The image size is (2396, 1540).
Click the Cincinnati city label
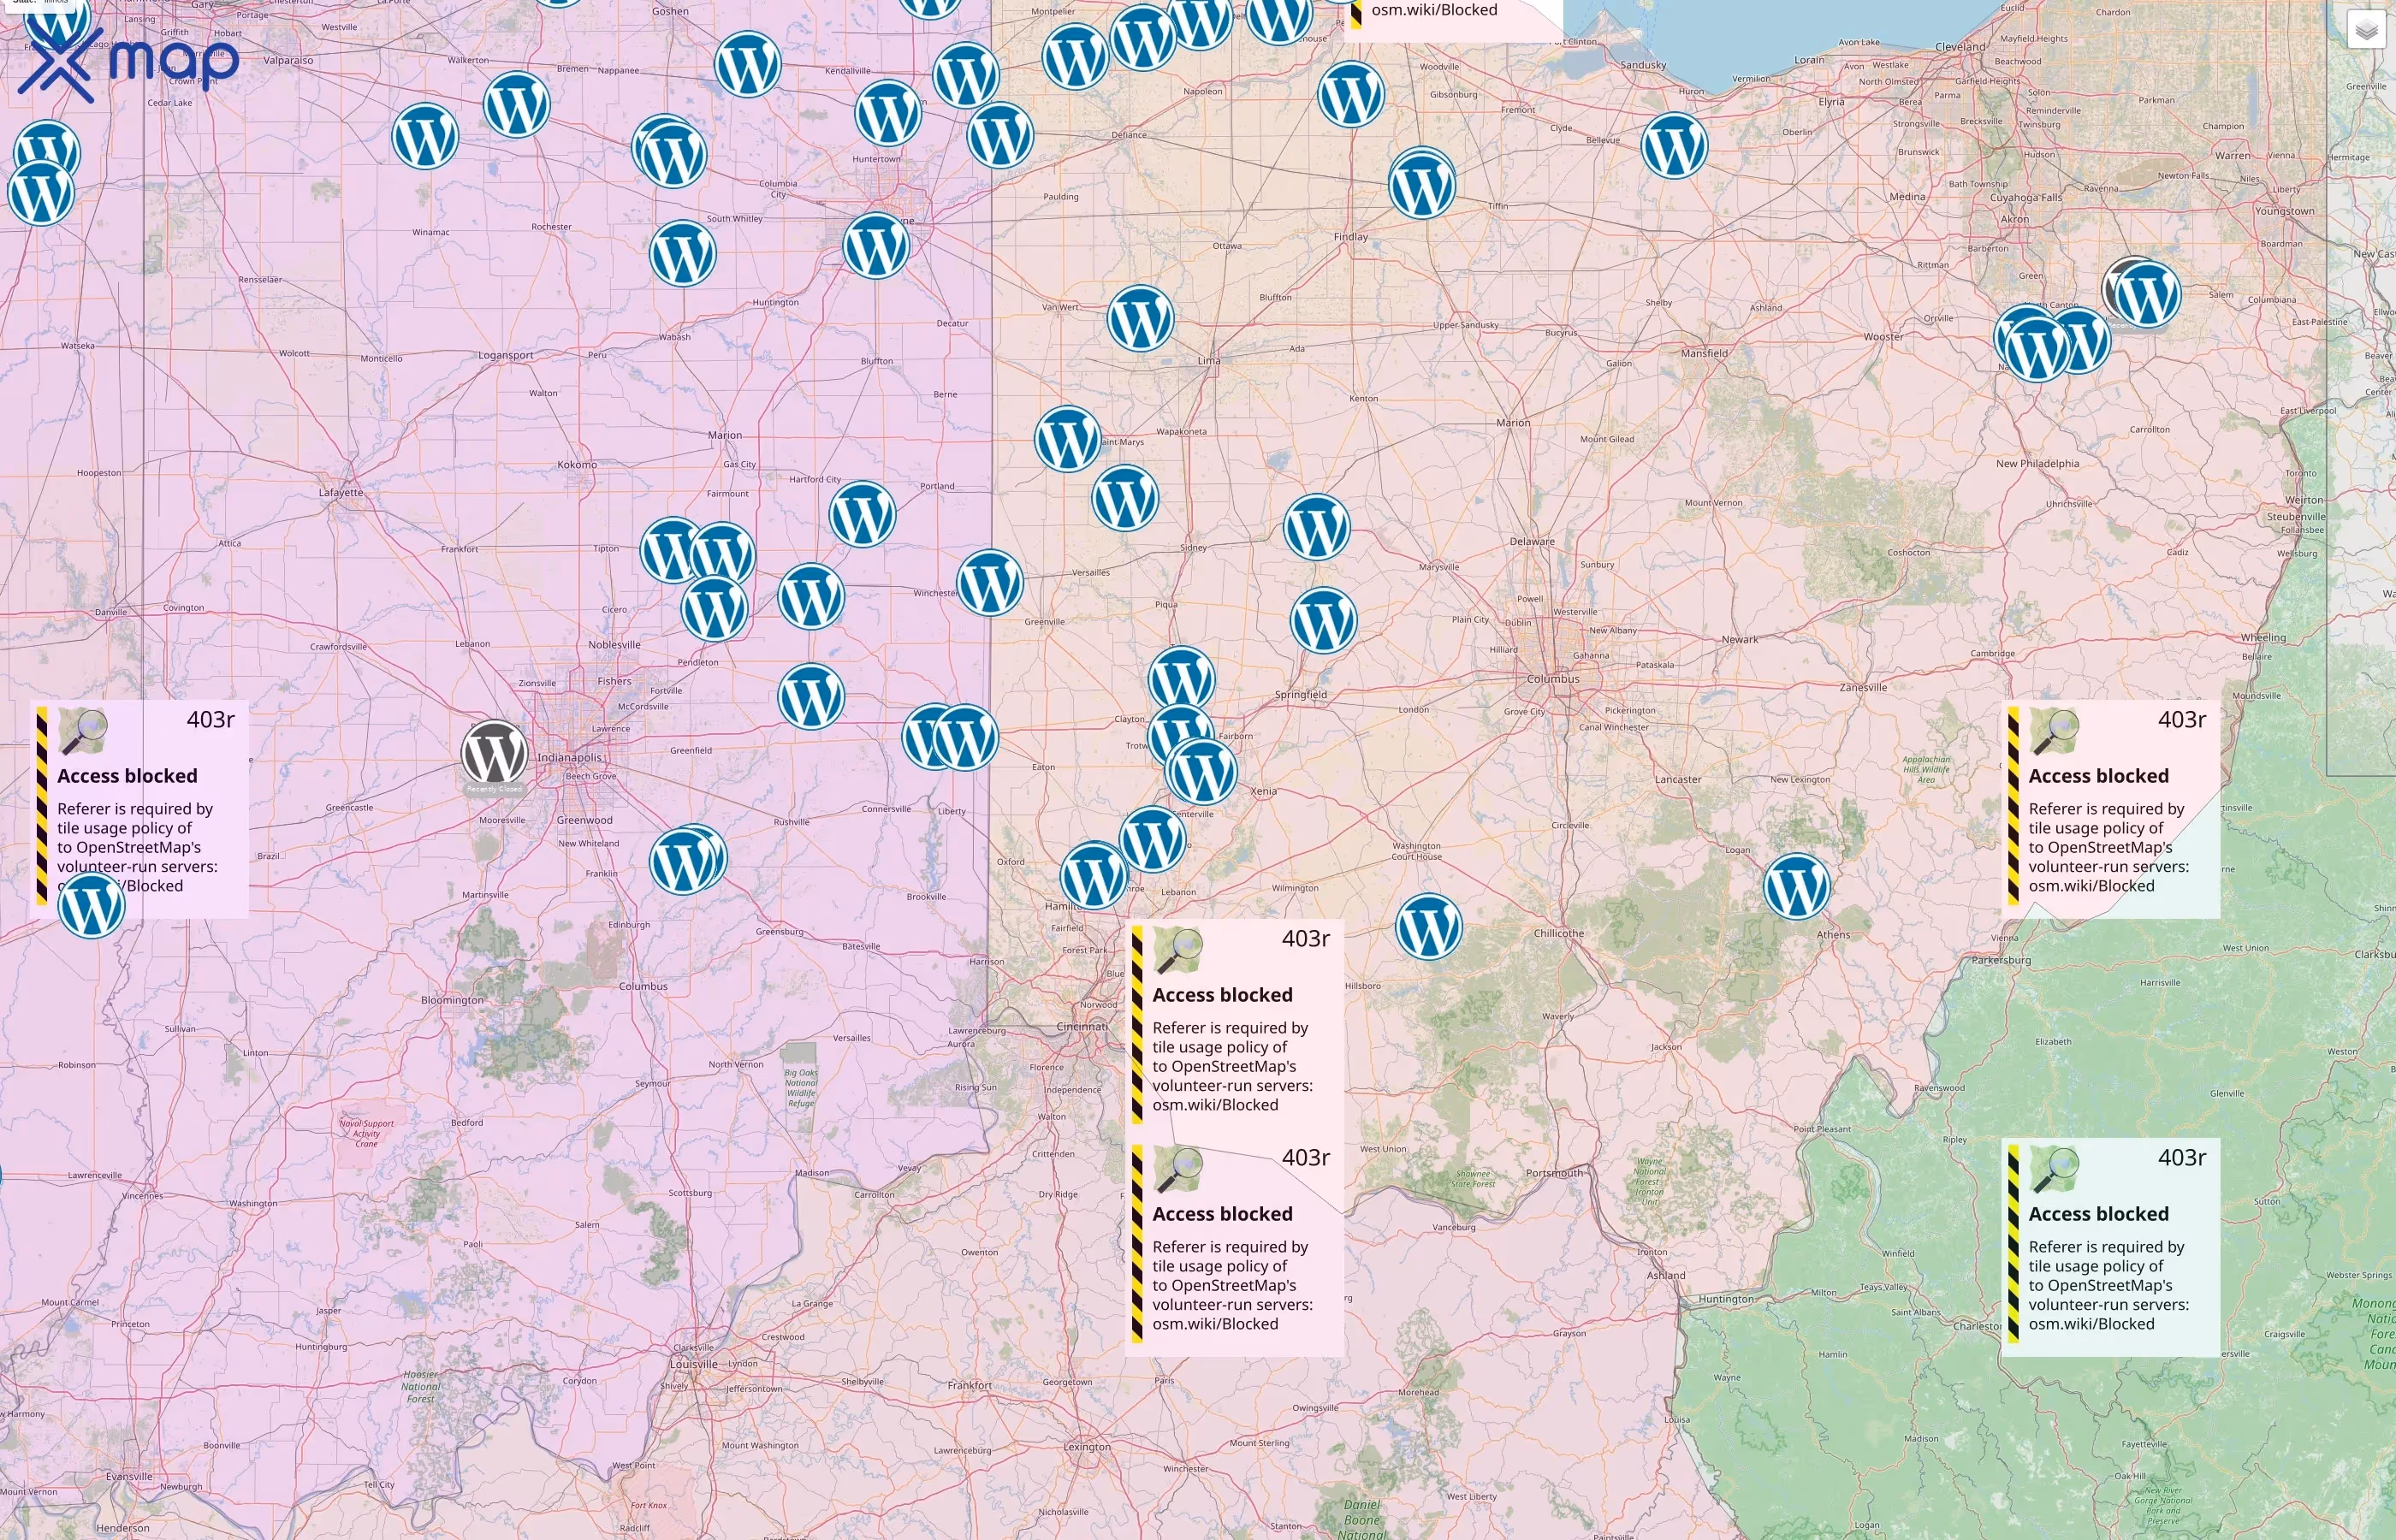pyautogui.click(x=1082, y=1027)
